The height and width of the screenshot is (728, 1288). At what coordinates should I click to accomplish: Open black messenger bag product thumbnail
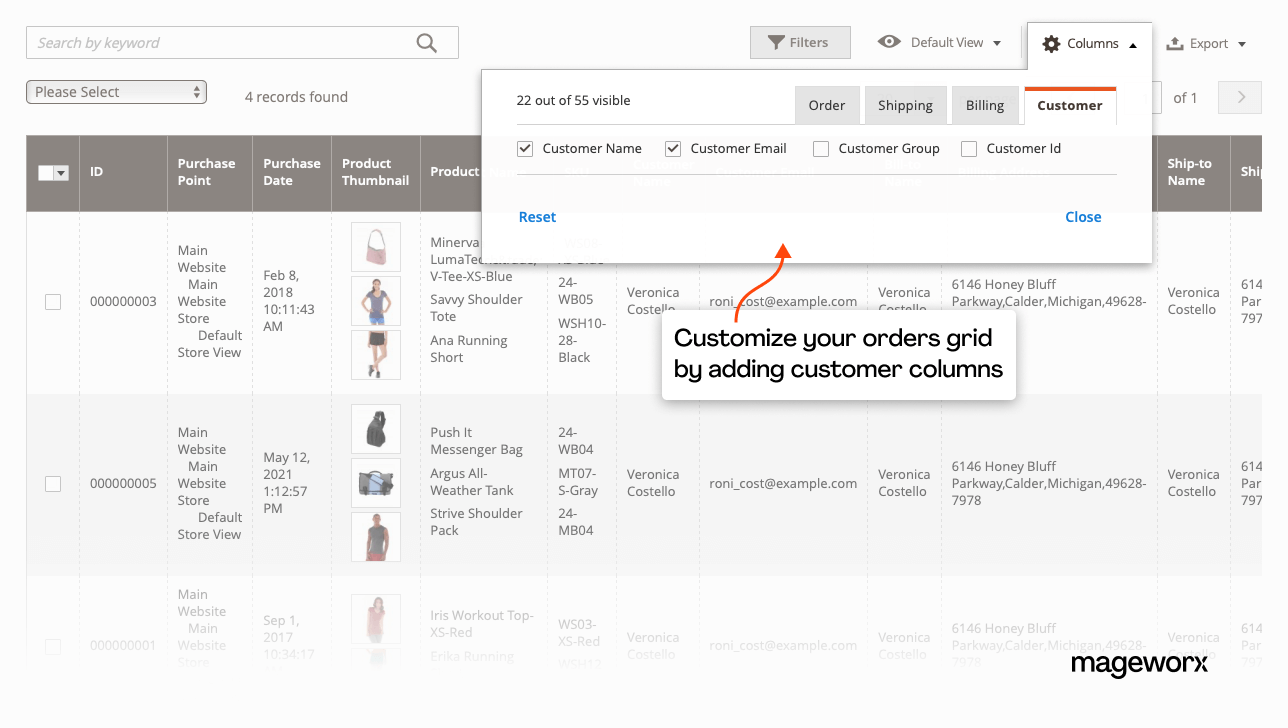(376, 429)
